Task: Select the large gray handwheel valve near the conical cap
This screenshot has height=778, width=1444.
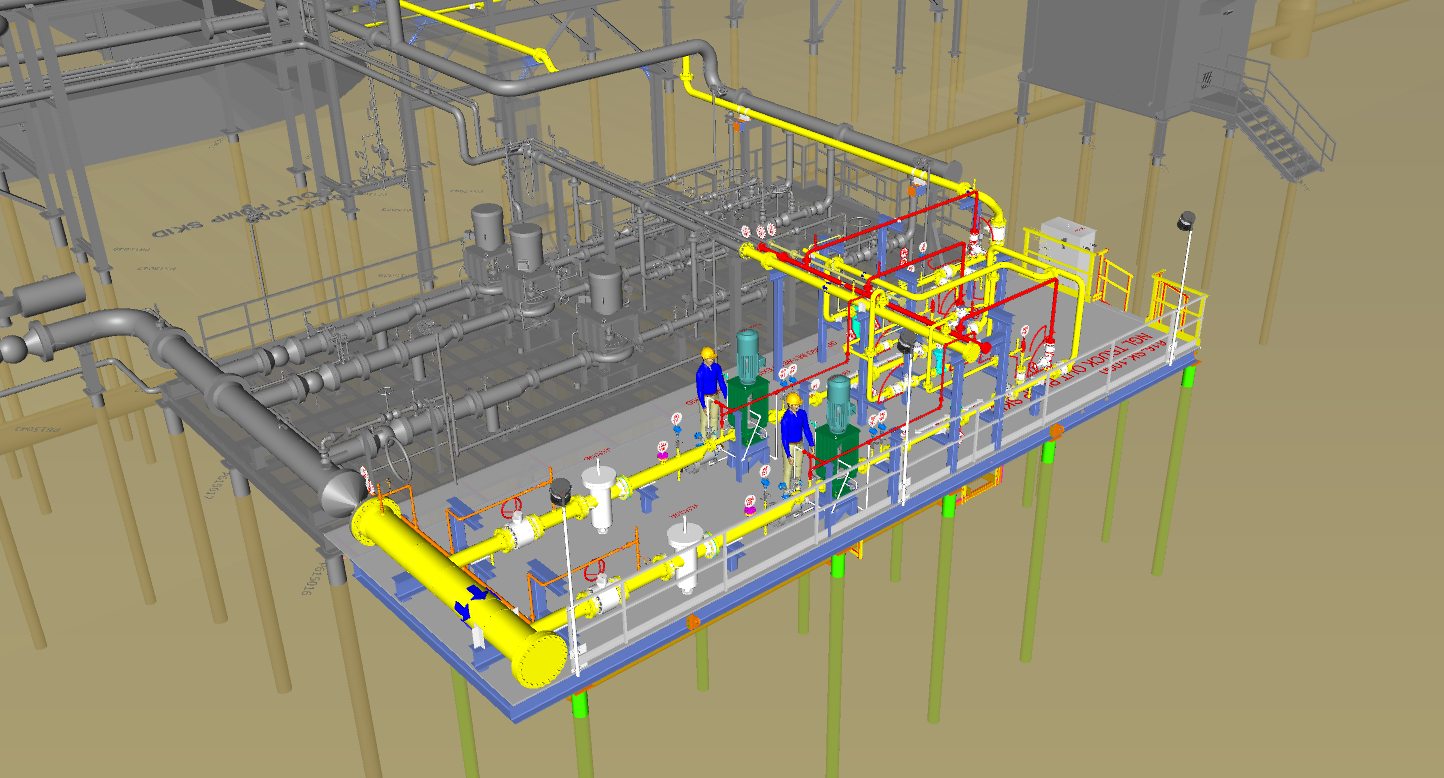Action: 398,460
